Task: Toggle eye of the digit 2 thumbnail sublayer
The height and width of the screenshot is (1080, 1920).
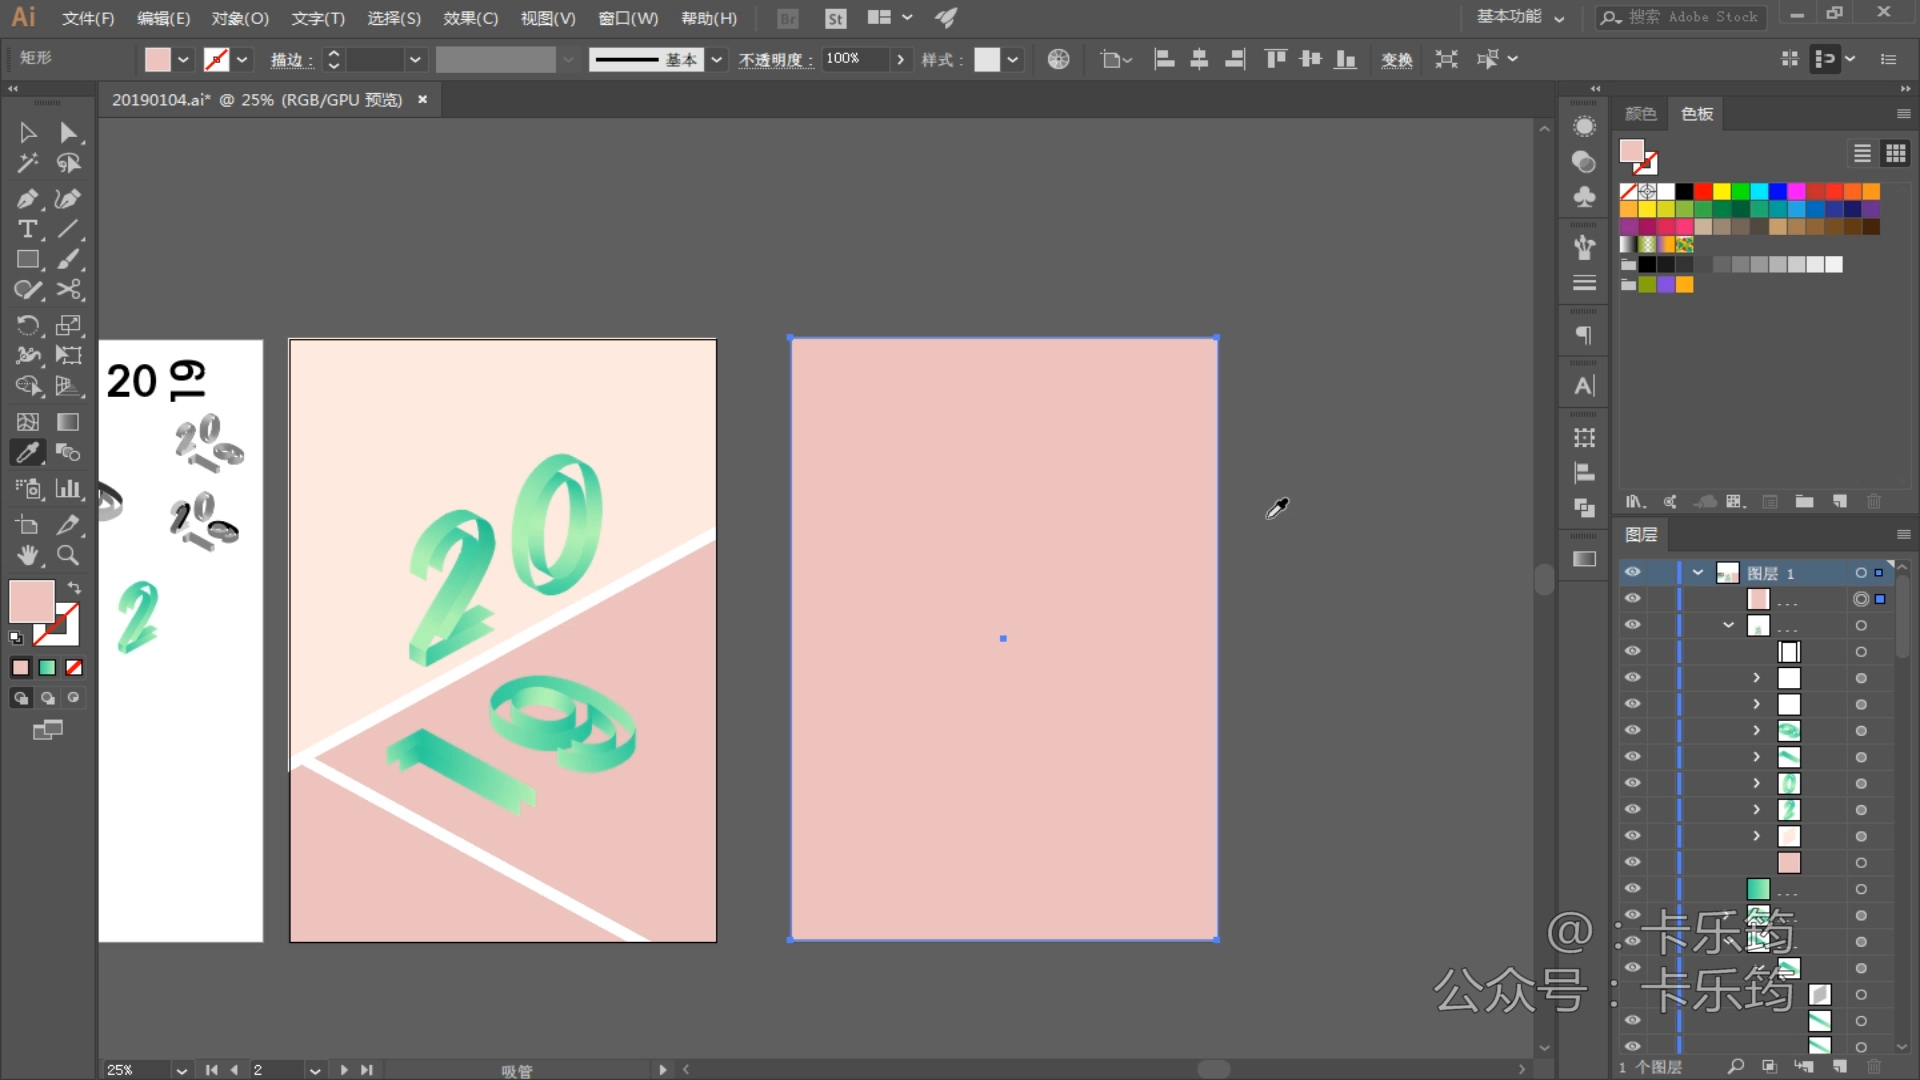Action: (x=1632, y=809)
